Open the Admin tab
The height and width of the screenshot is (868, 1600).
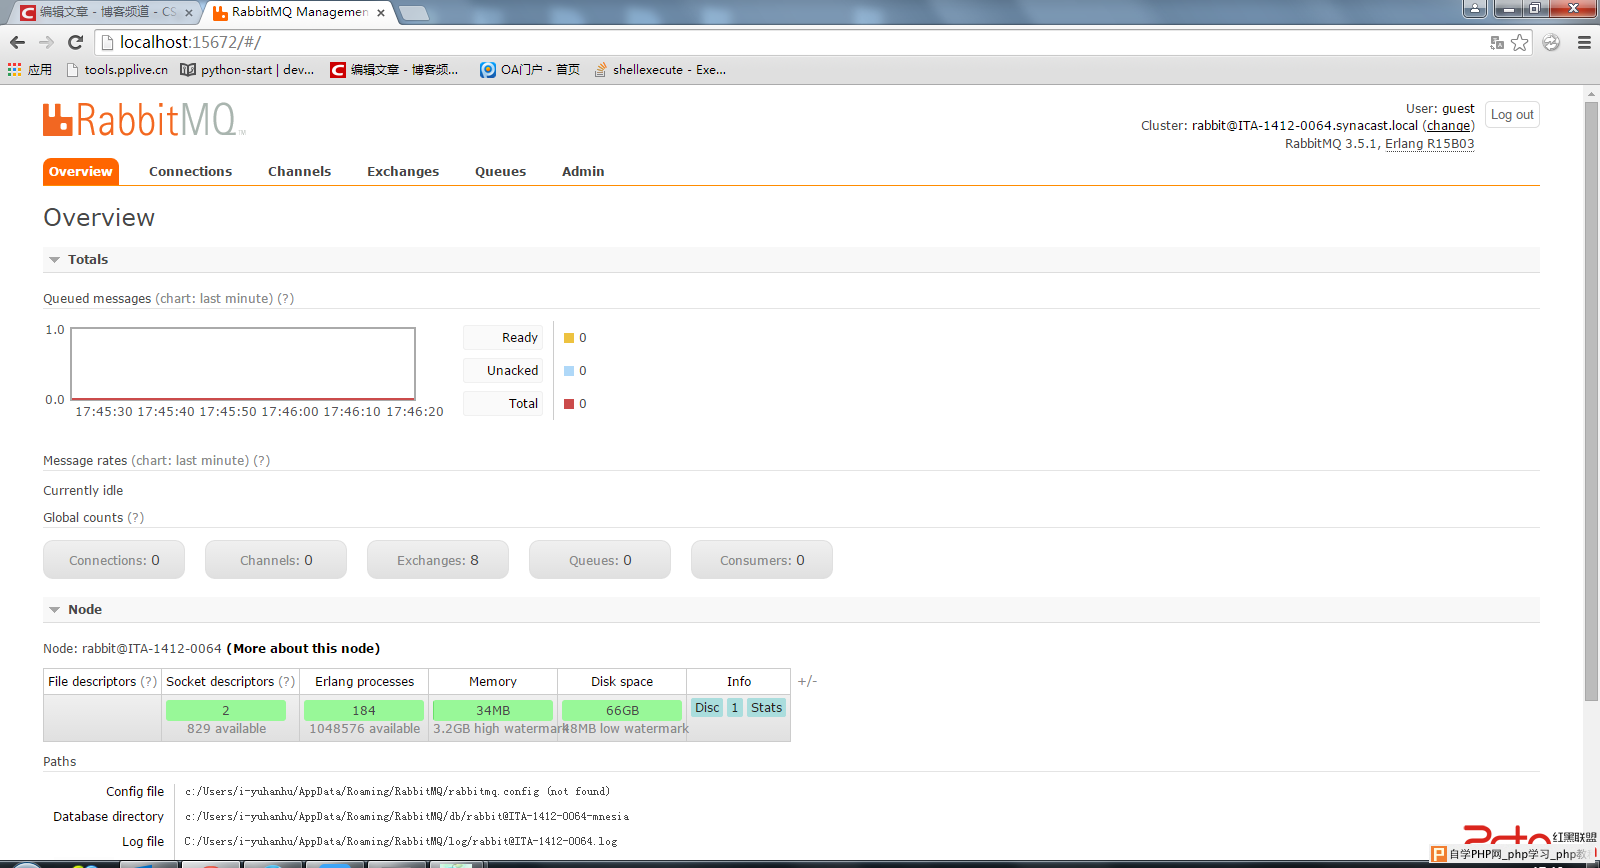tap(583, 171)
